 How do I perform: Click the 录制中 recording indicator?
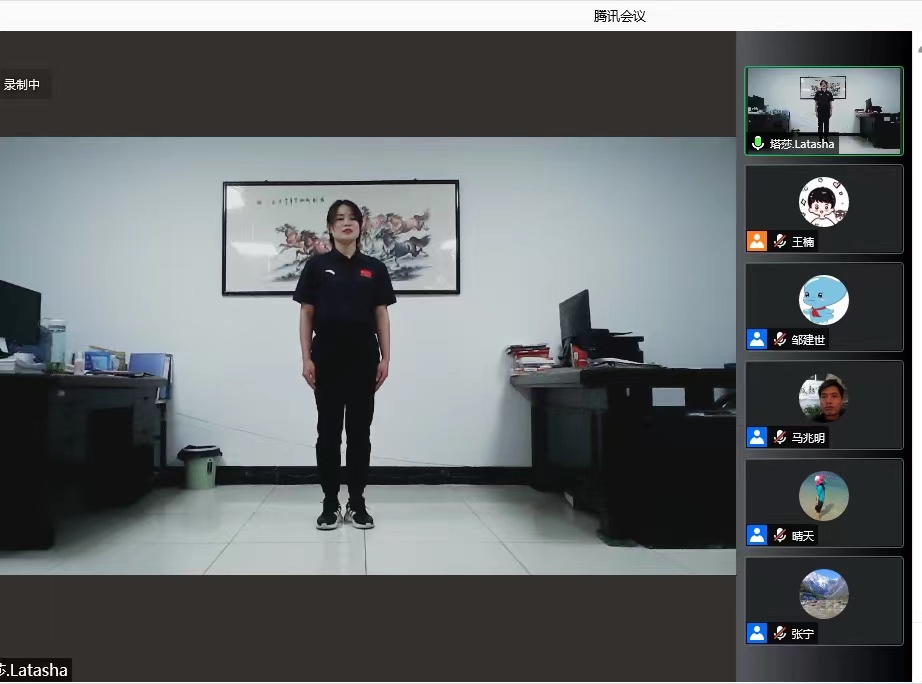(x=22, y=85)
